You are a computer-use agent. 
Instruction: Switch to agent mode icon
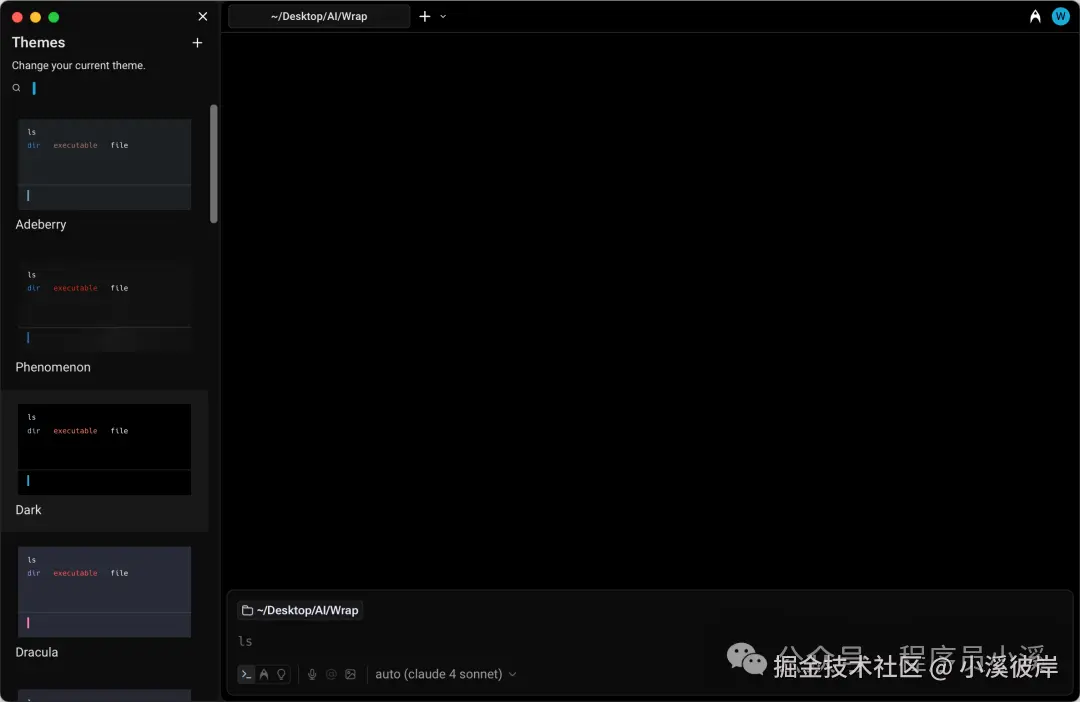click(264, 674)
